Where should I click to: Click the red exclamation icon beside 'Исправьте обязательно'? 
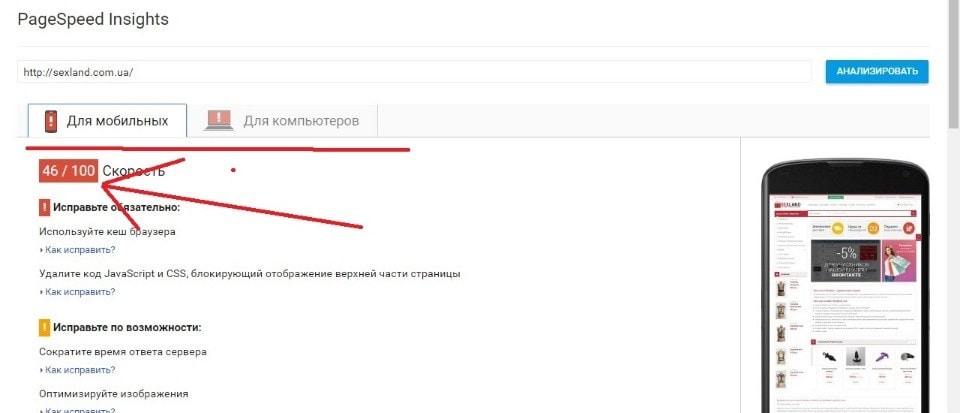click(45, 207)
